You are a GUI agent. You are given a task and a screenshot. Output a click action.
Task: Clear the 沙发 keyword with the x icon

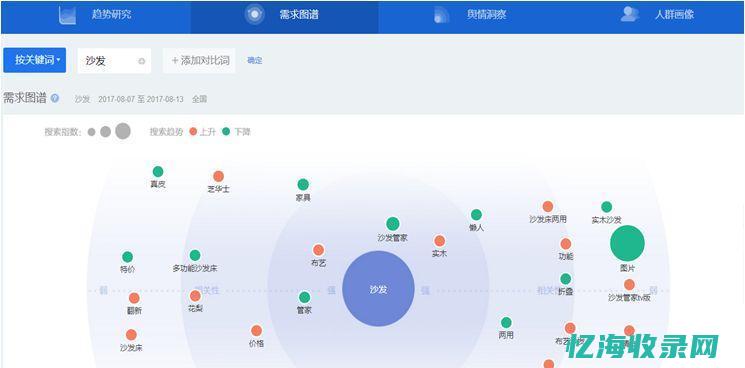point(142,61)
